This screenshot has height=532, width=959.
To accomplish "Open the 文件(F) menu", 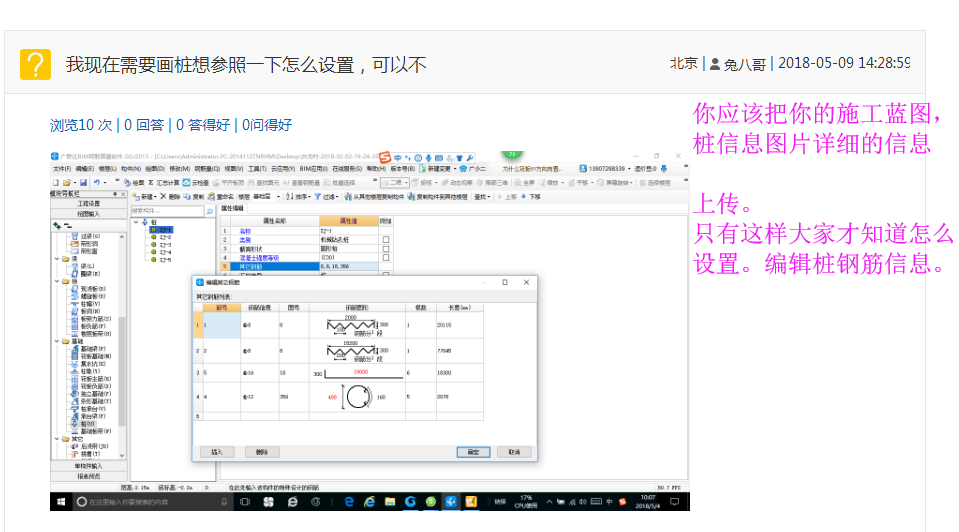I will coord(62,169).
